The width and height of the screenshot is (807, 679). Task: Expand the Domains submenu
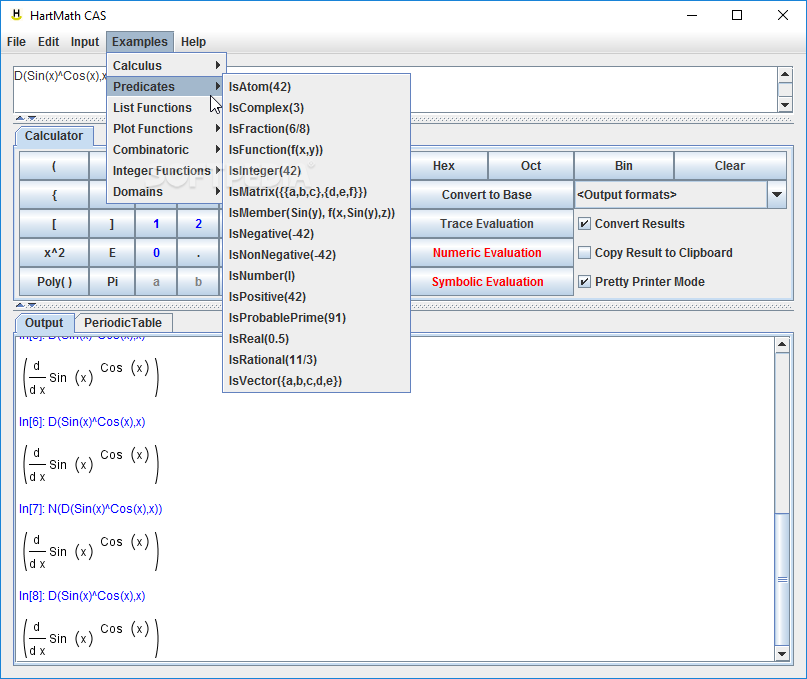coord(166,191)
